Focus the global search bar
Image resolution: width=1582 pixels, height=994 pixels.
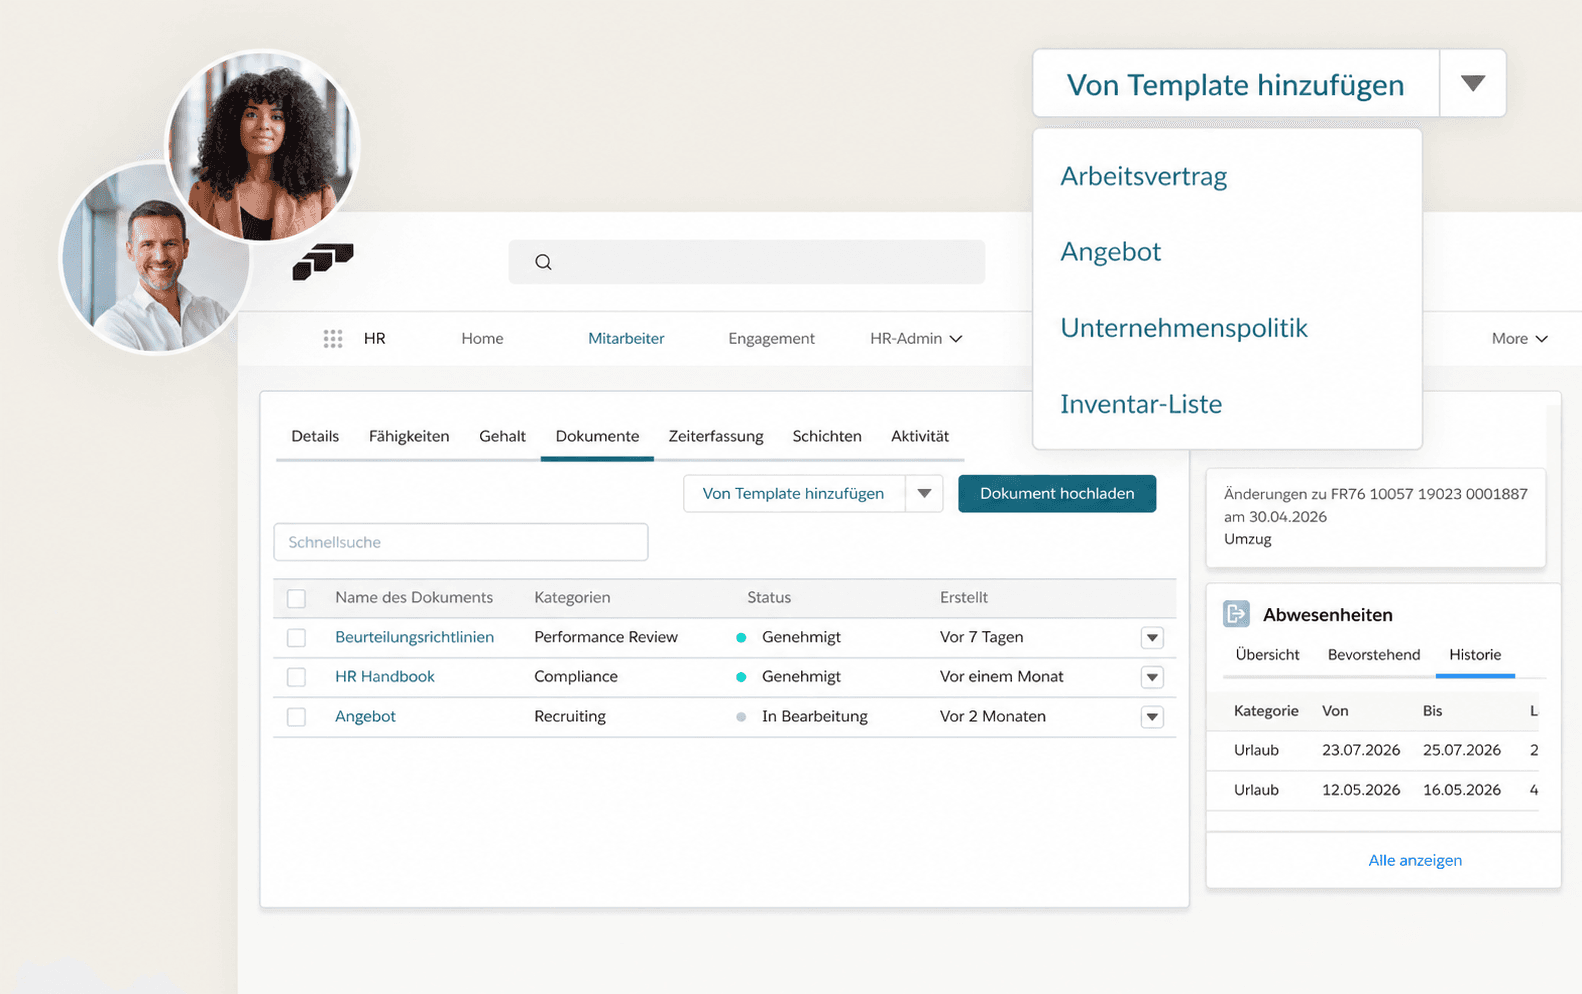(747, 262)
